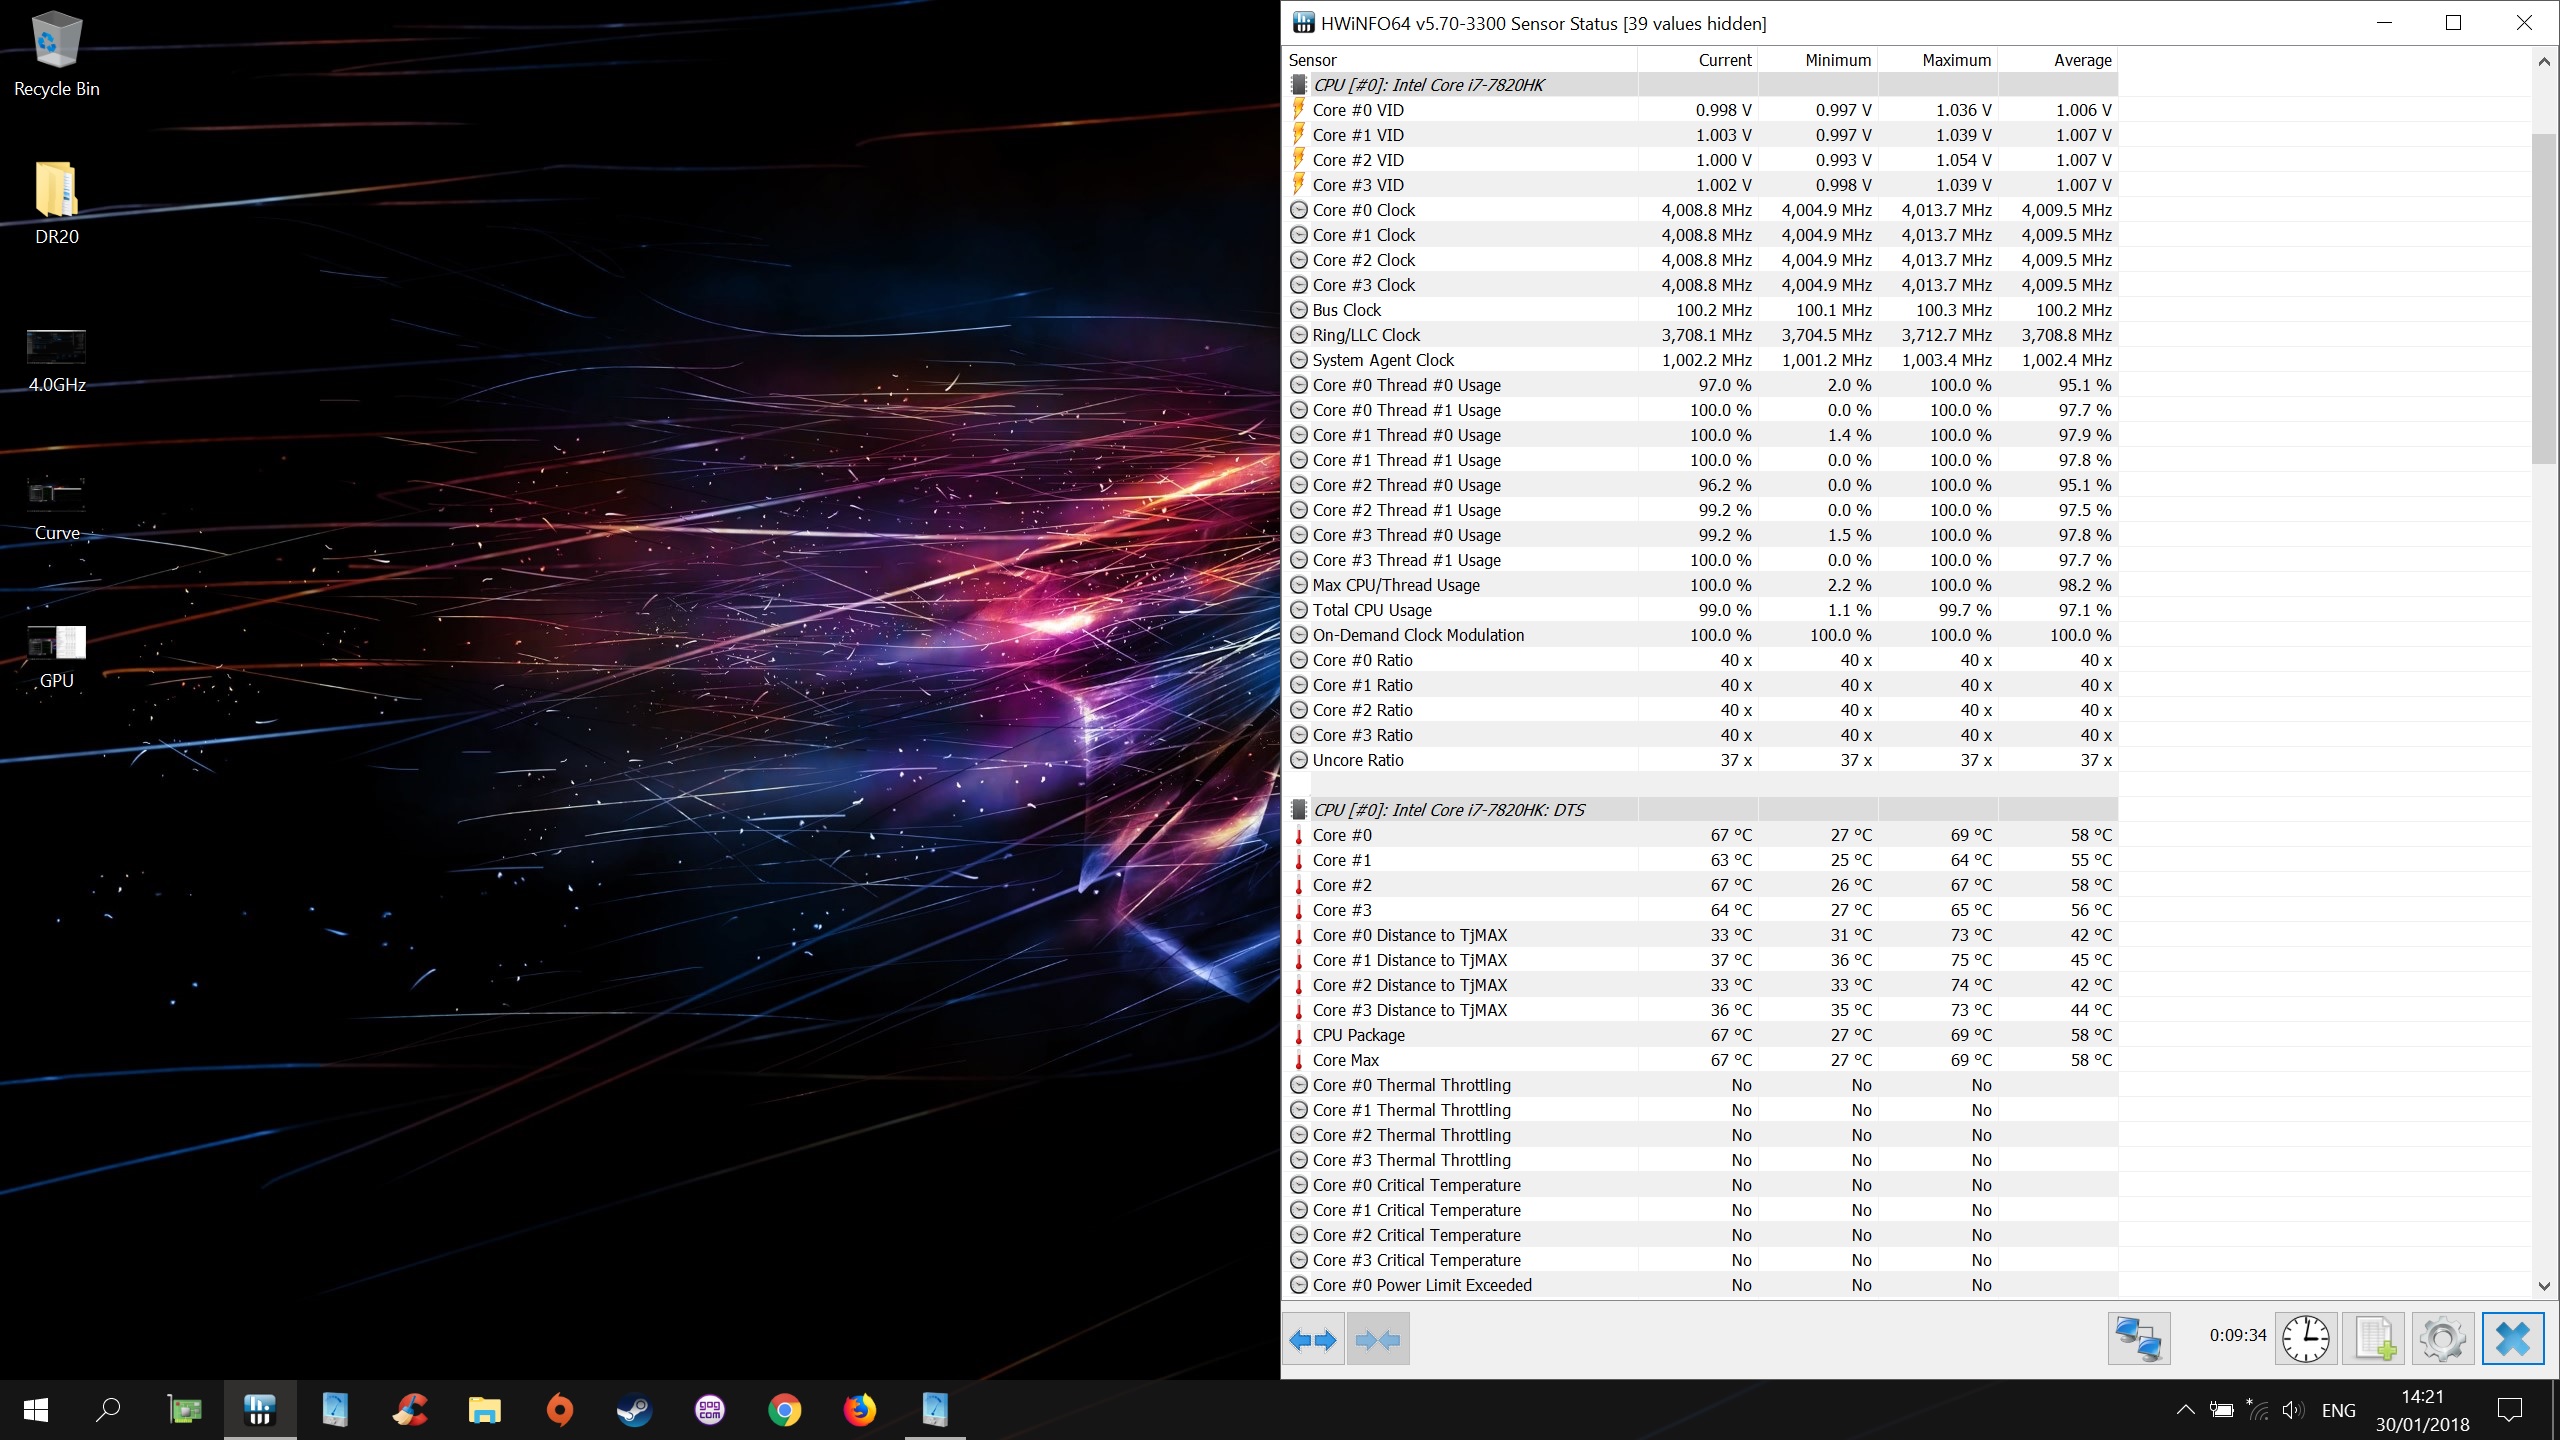Select Core #1 Distance to TjMAX row
2560x1440 pixels.
(x=1700, y=960)
